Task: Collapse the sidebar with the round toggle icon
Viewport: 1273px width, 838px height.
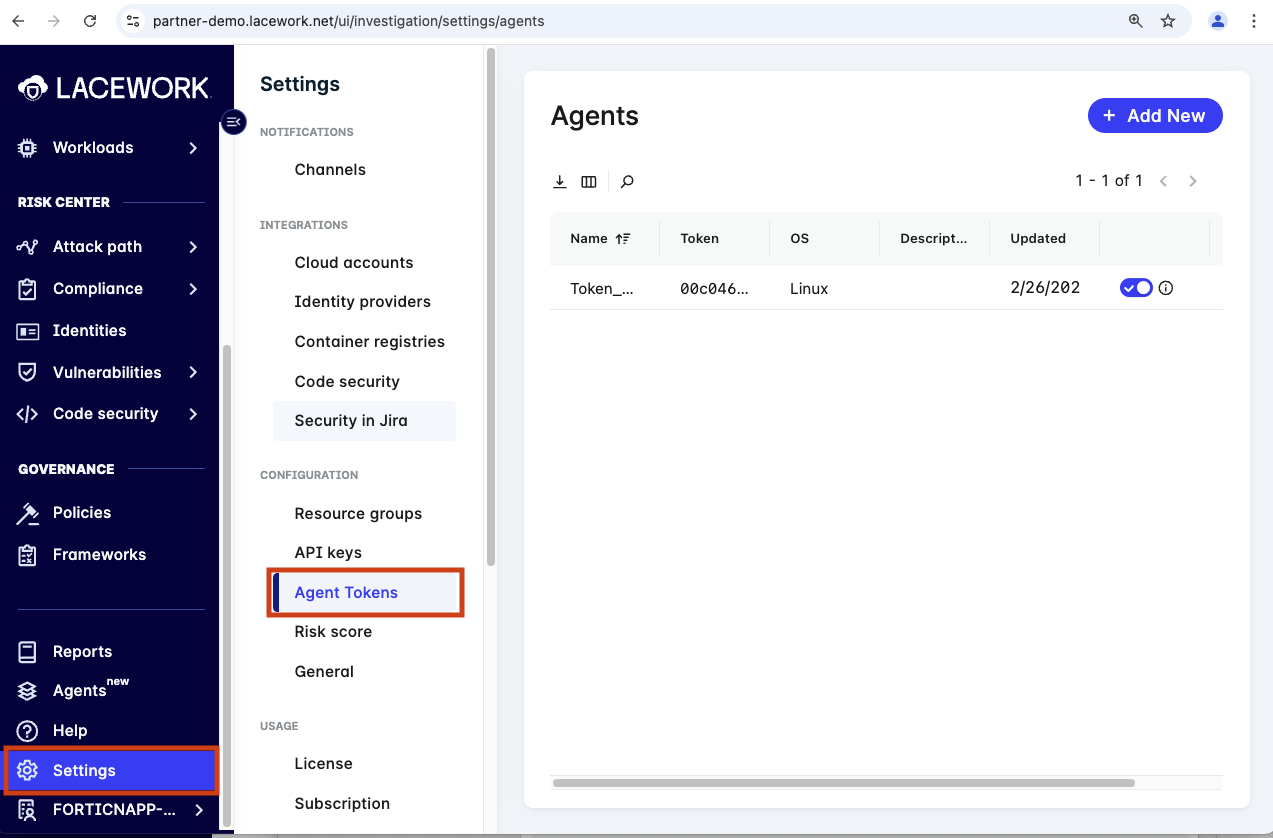Action: click(233, 122)
